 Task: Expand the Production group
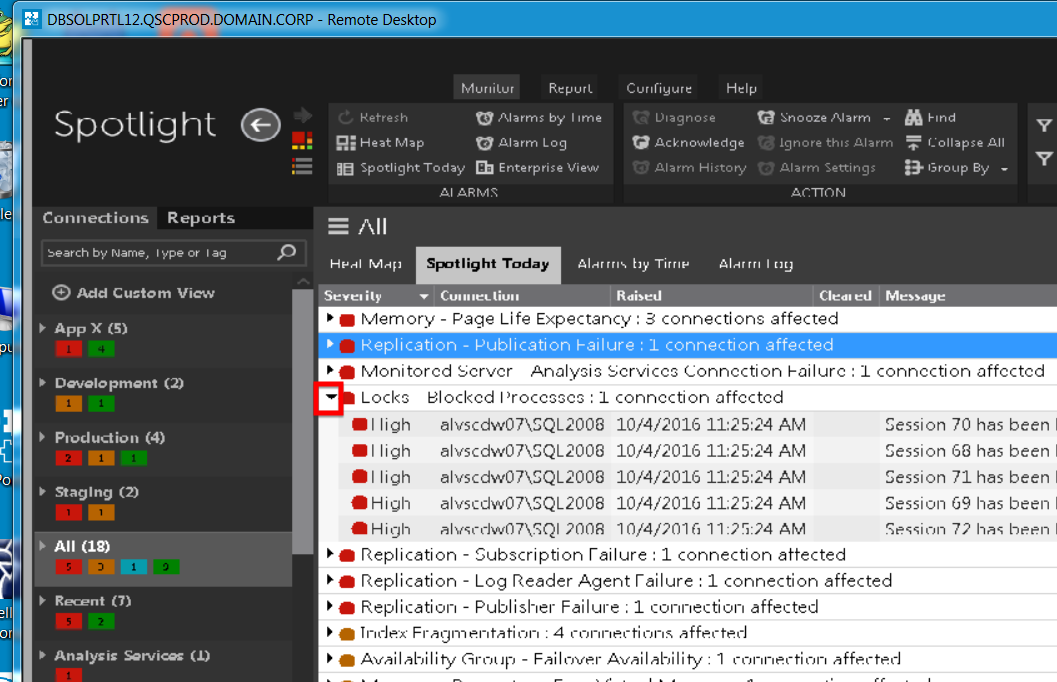42,437
